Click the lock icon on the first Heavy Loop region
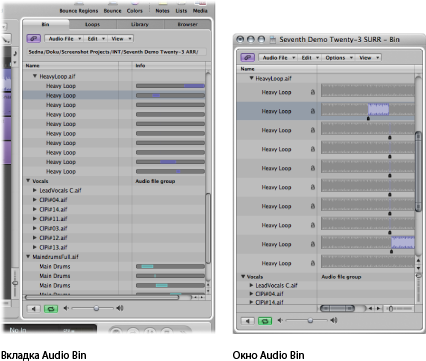 tap(313, 92)
